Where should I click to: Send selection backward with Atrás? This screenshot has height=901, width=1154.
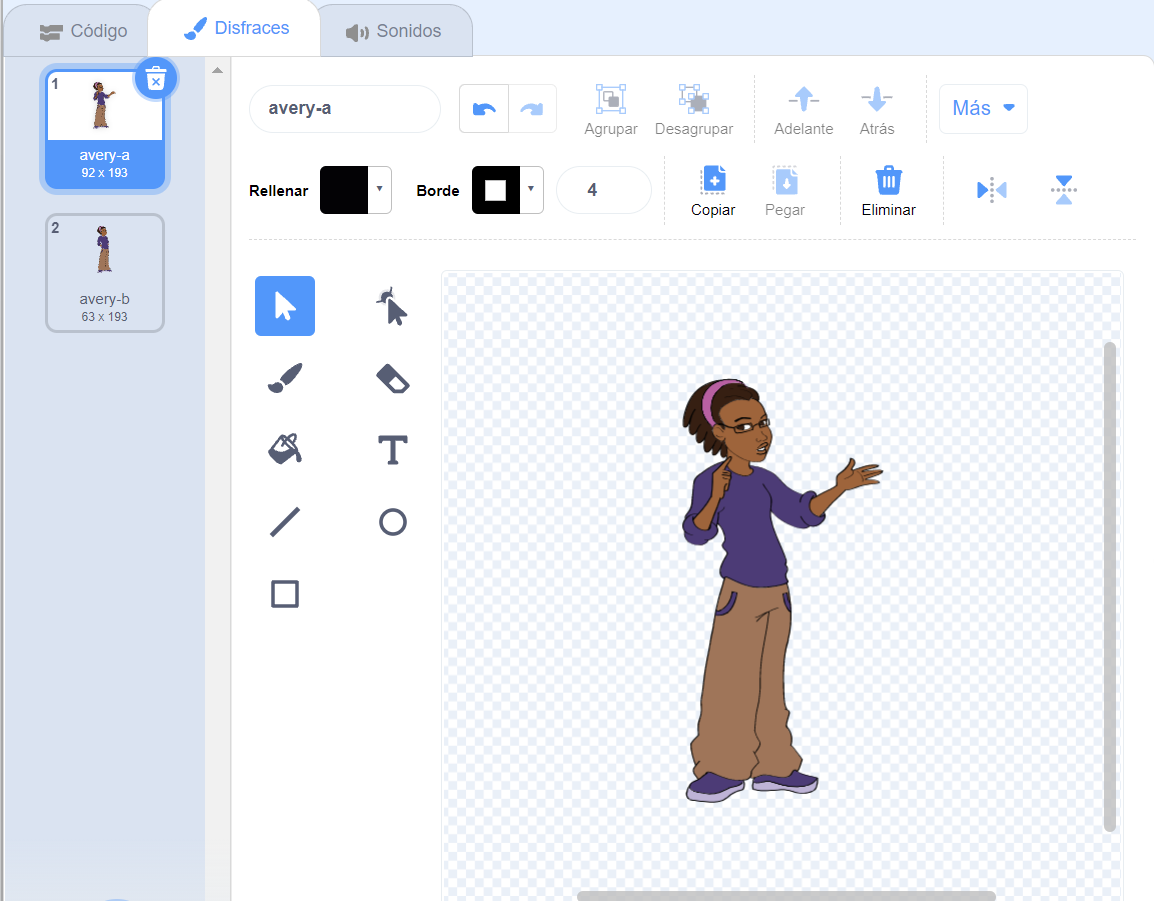point(877,110)
